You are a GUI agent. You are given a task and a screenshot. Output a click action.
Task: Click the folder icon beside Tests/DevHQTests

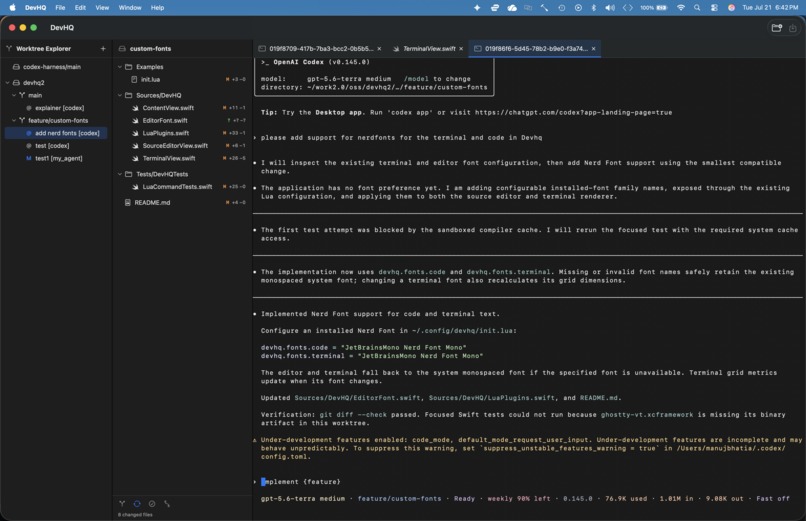pos(129,174)
